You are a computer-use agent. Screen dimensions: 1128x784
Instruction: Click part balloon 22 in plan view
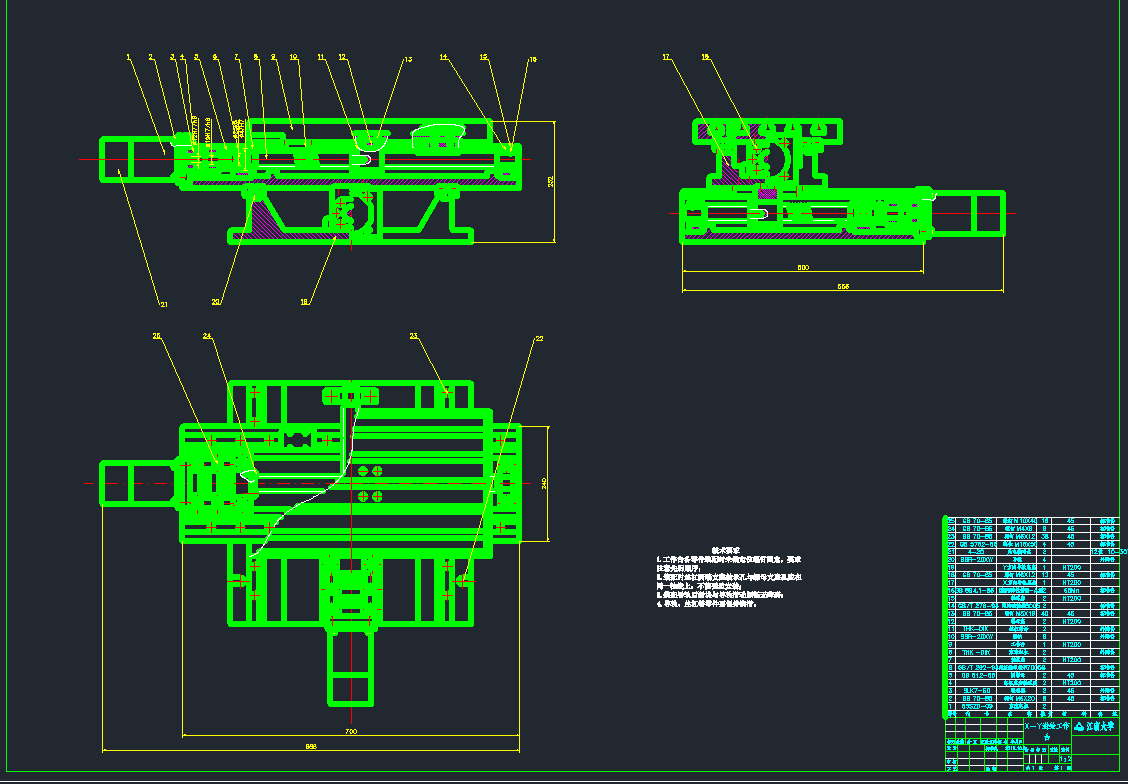pos(539,339)
